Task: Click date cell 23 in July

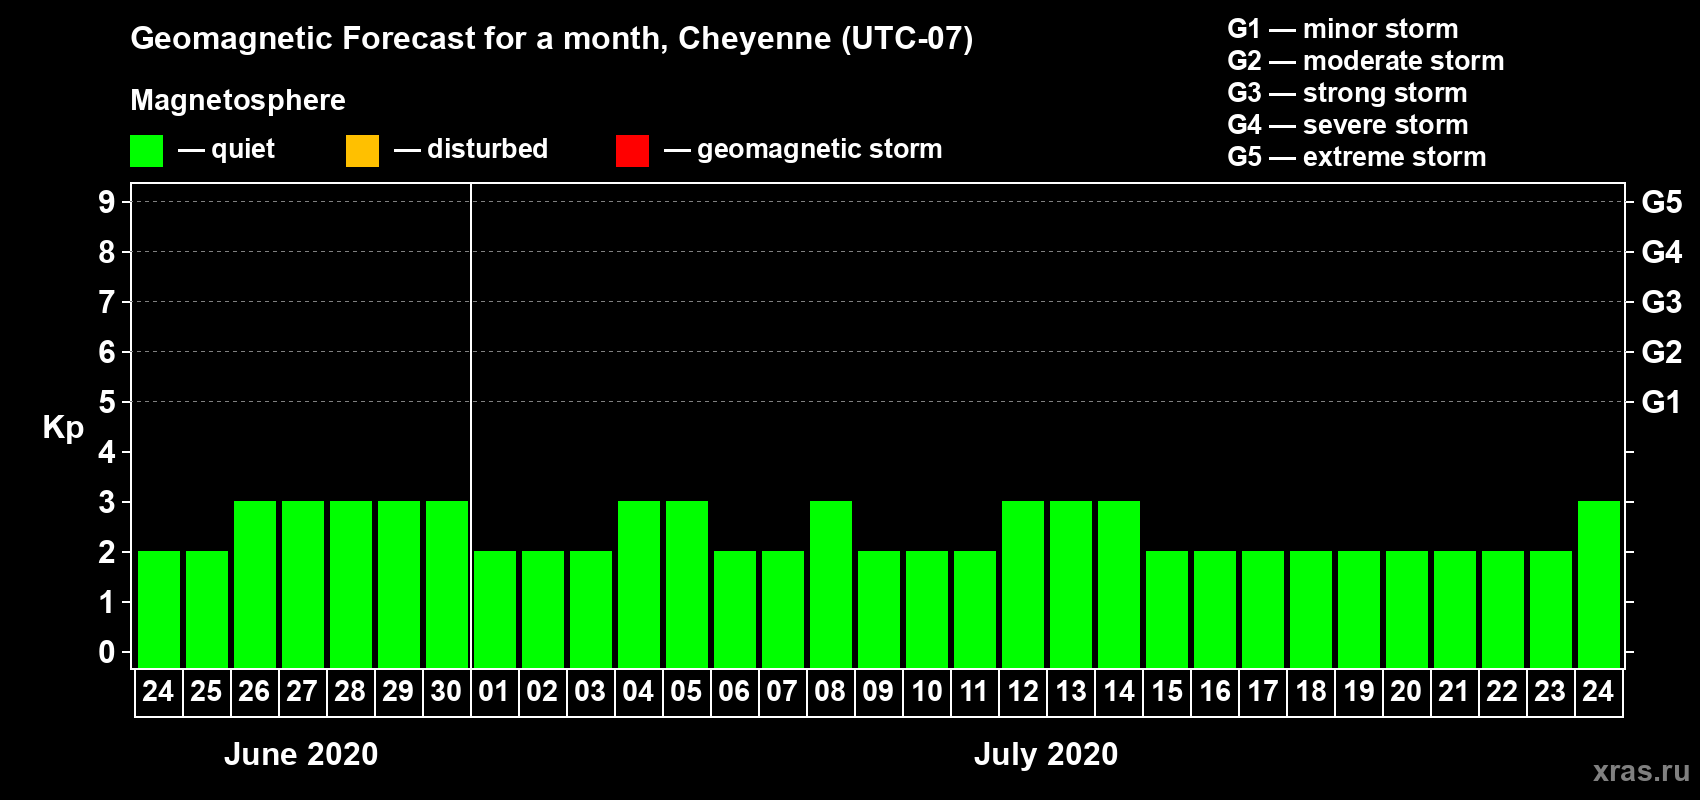Action: click(1551, 692)
